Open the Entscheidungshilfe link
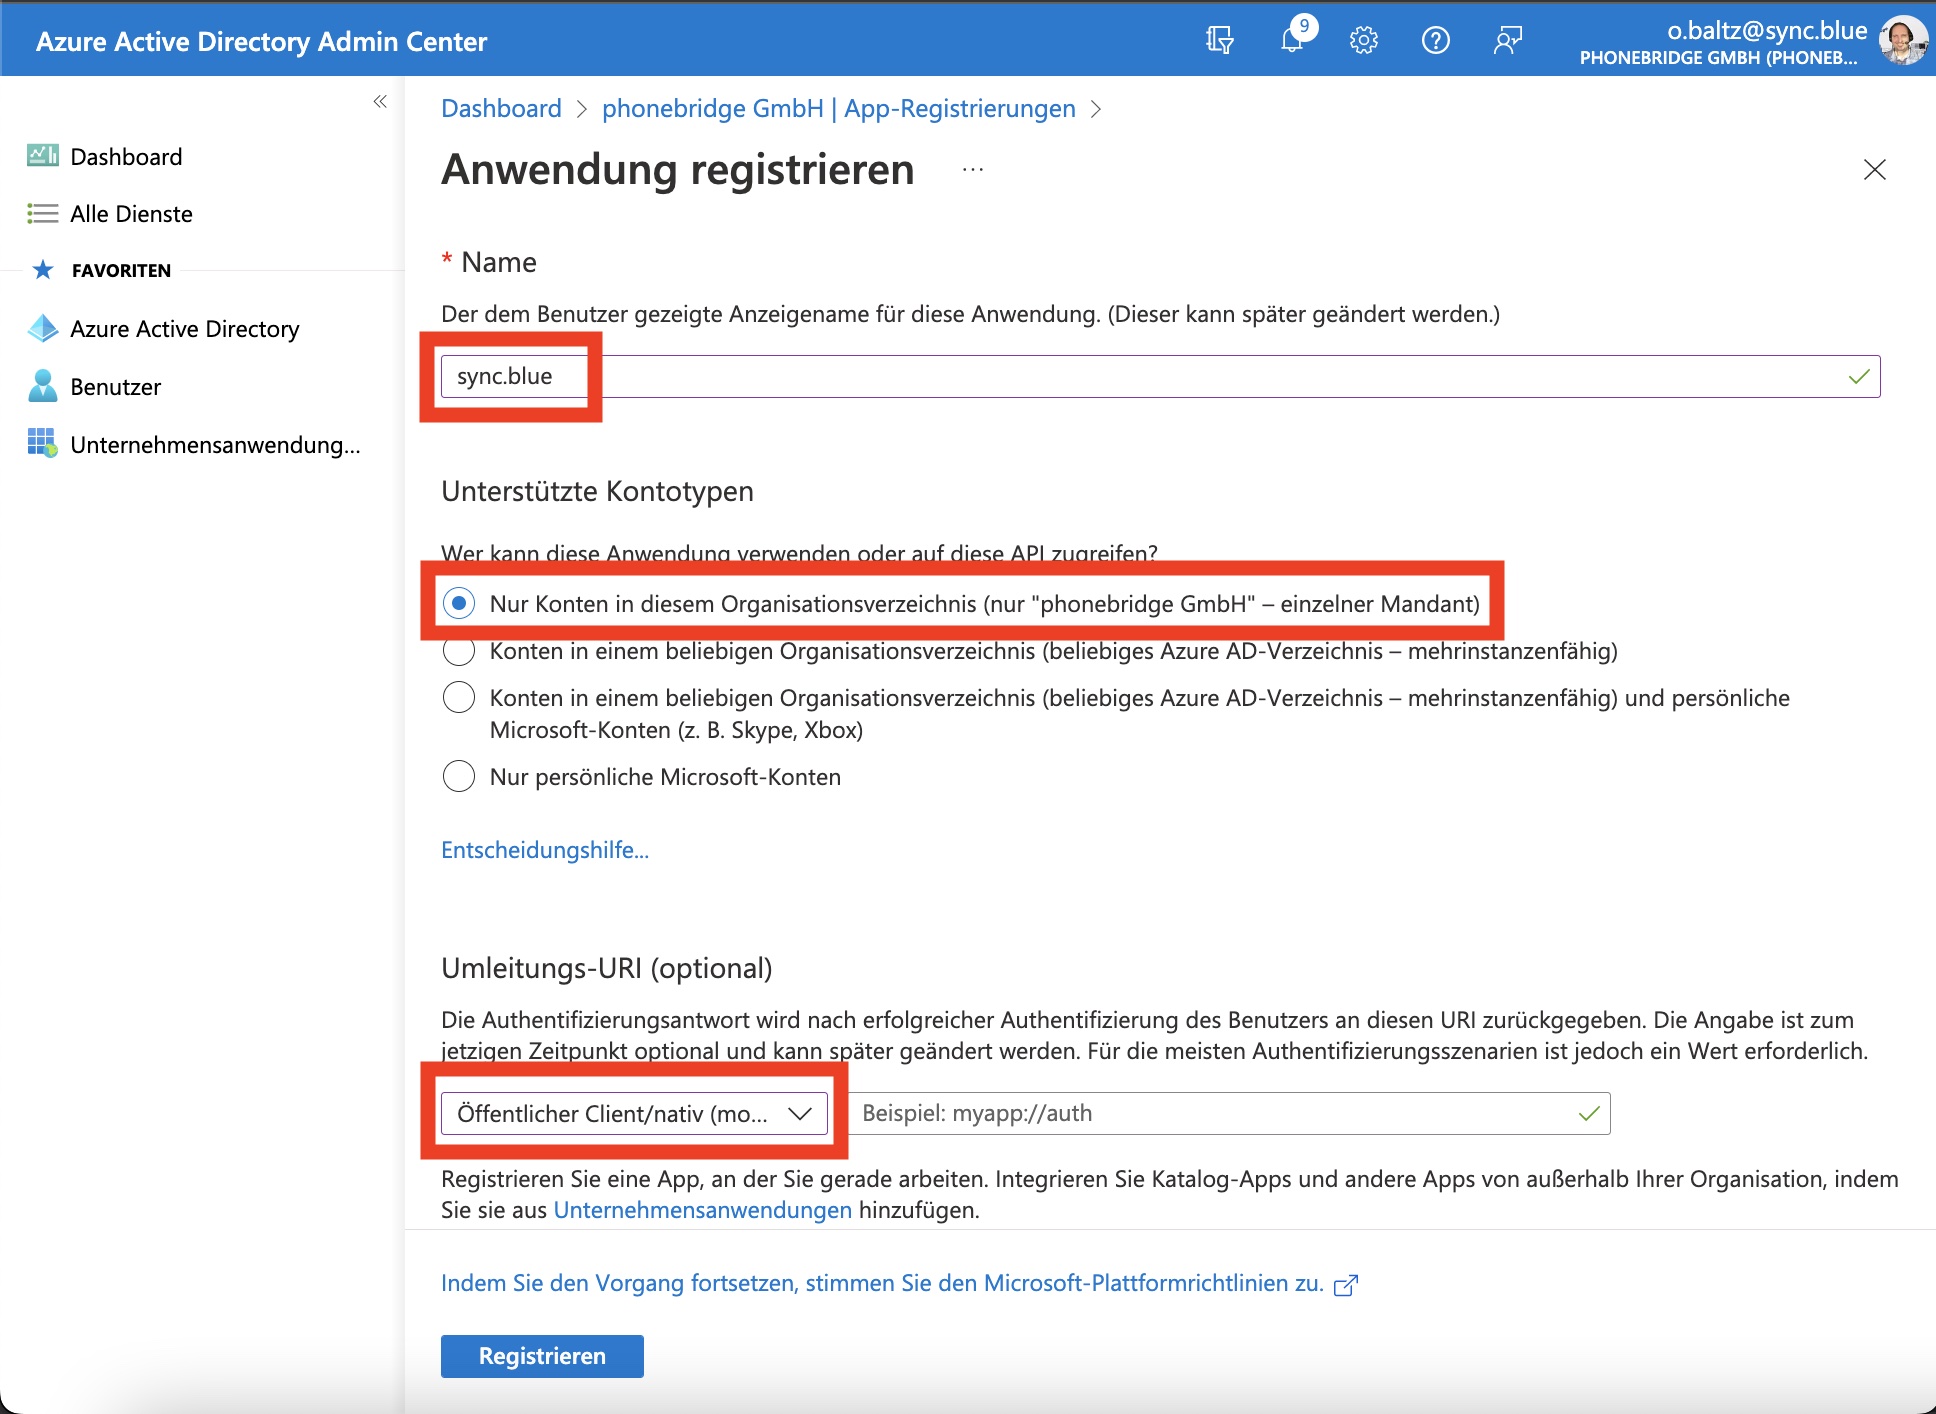 coord(545,849)
